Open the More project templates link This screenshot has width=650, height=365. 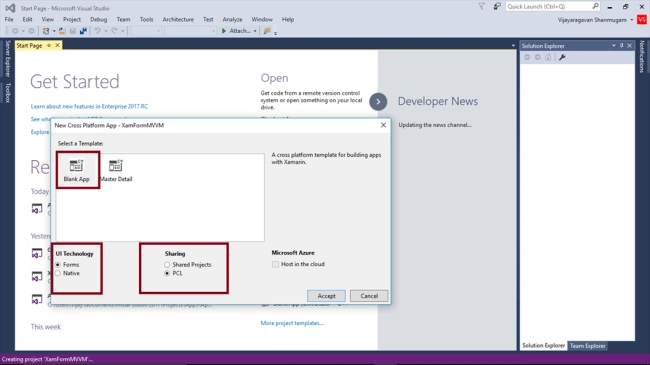coord(292,323)
